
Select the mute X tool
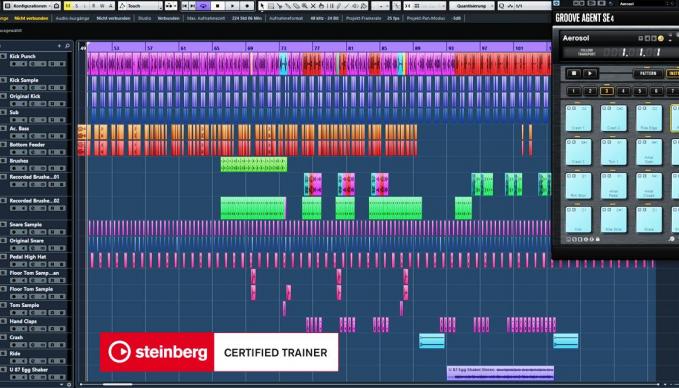tap(313, 6)
